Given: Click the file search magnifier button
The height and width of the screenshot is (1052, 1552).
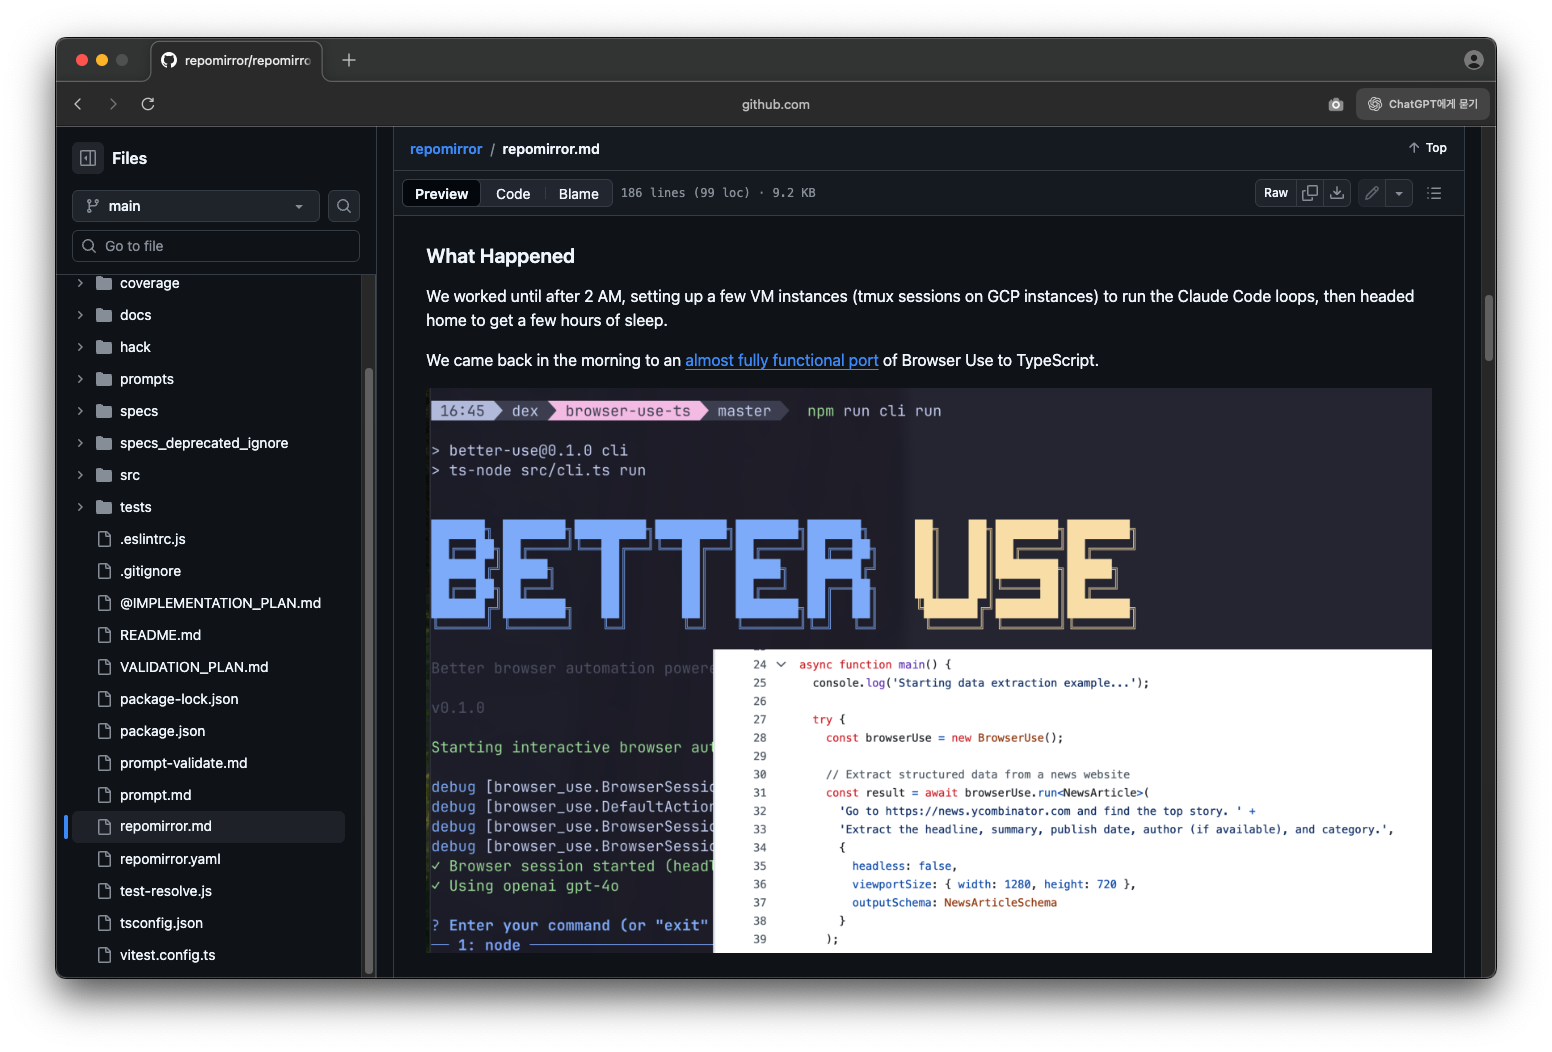Looking at the screenshot, I should (344, 206).
